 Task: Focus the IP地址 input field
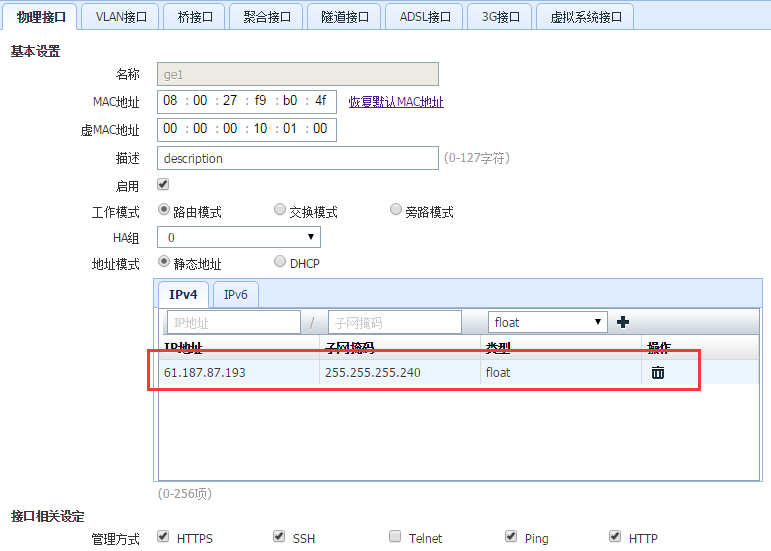[x=234, y=322]
